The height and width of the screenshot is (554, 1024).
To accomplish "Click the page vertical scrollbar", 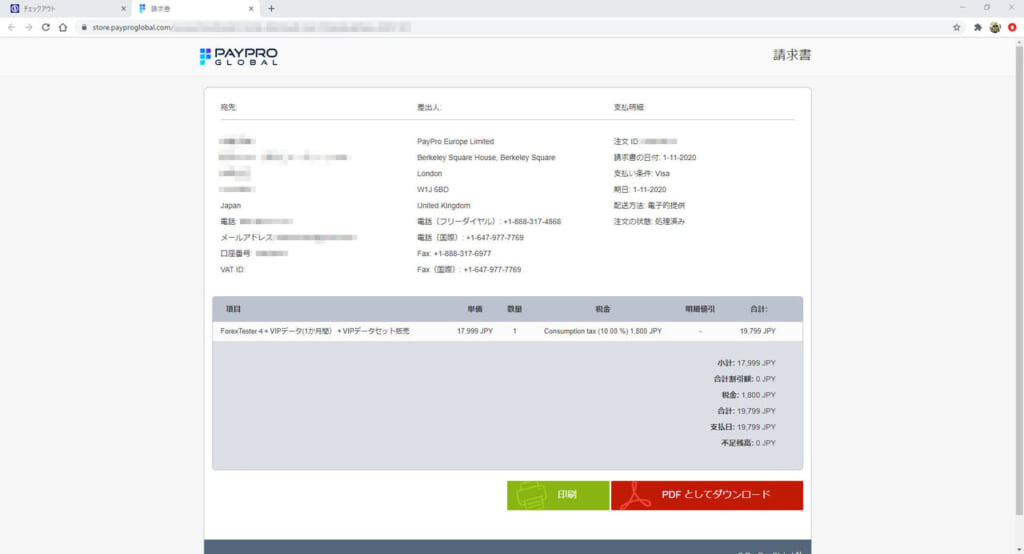I will tap(1019, 281).
